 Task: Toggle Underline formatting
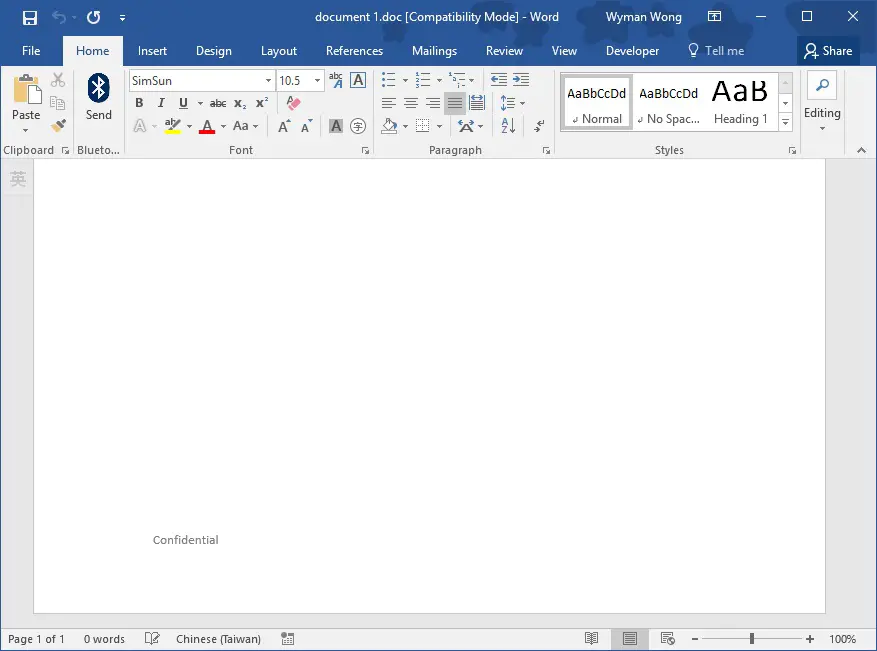pos(183,103)
